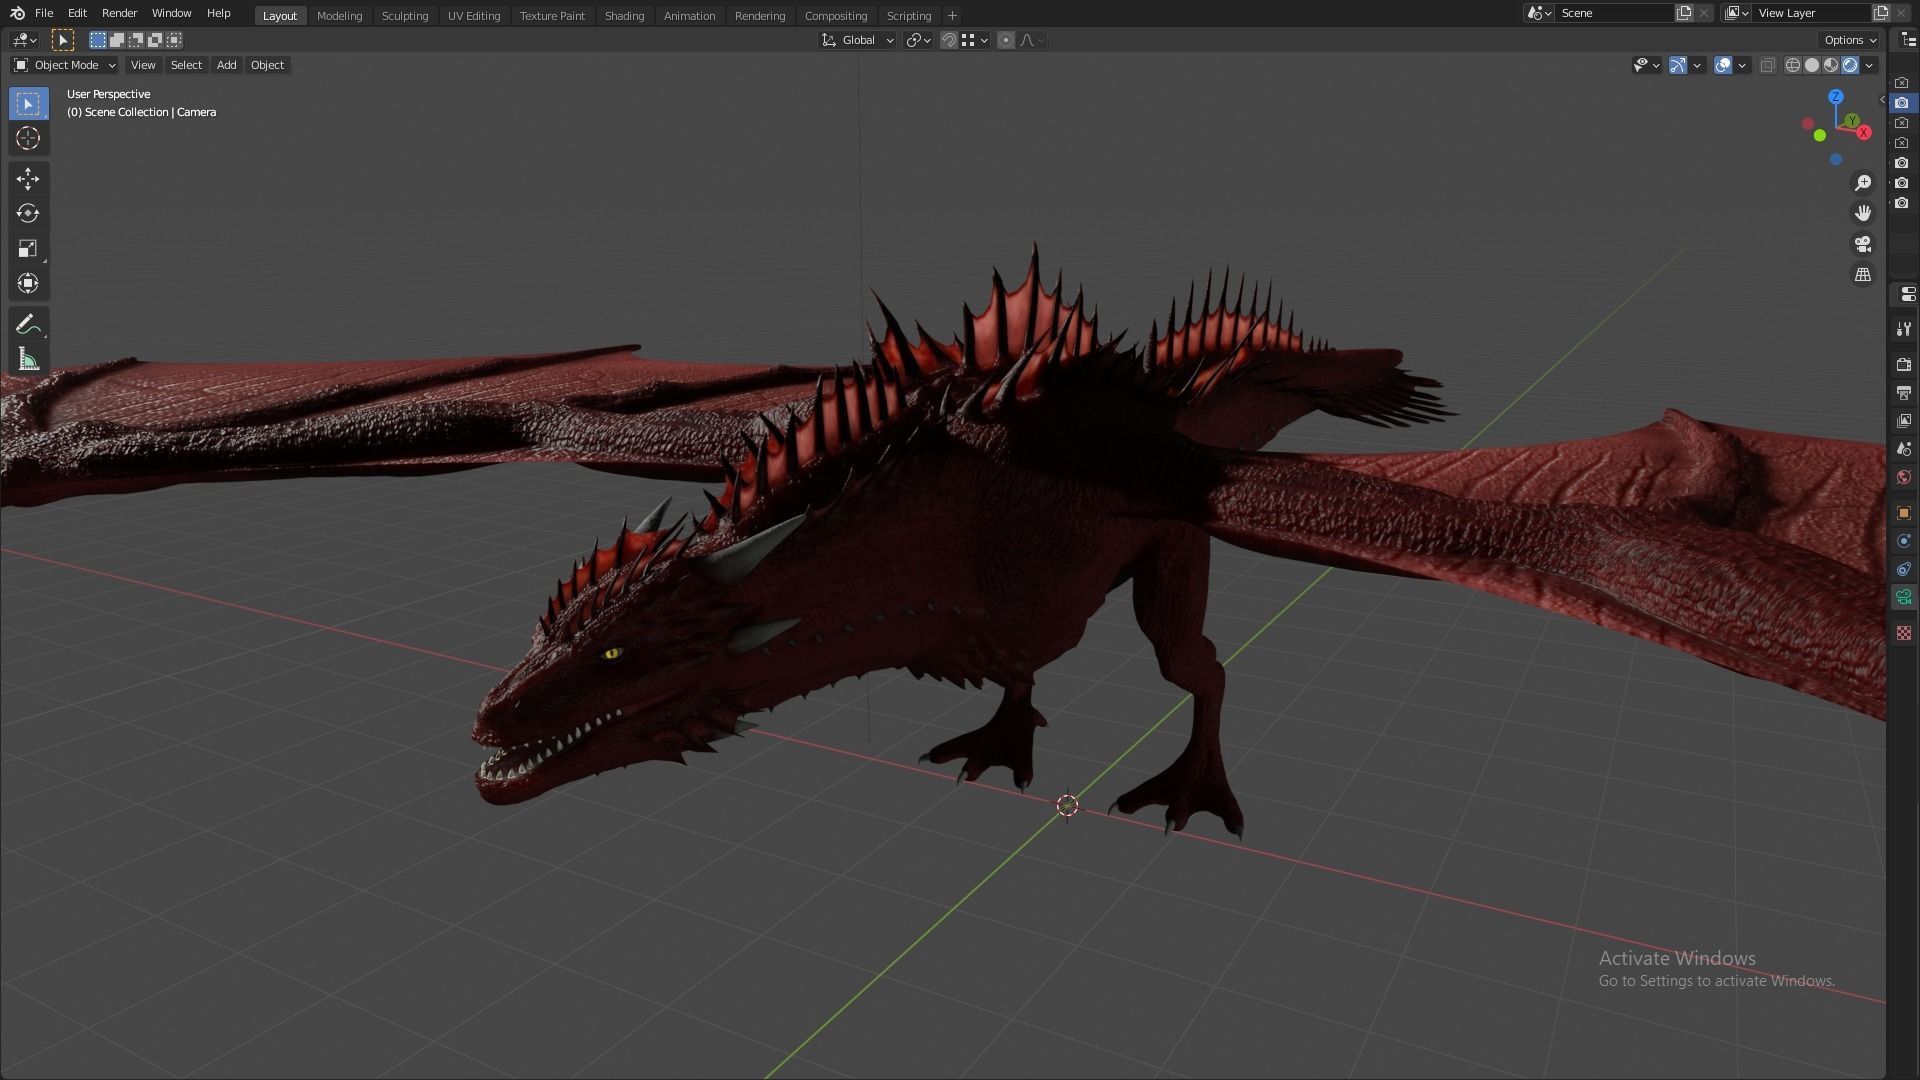Select the Select Box tool

[x=28, y=104]
